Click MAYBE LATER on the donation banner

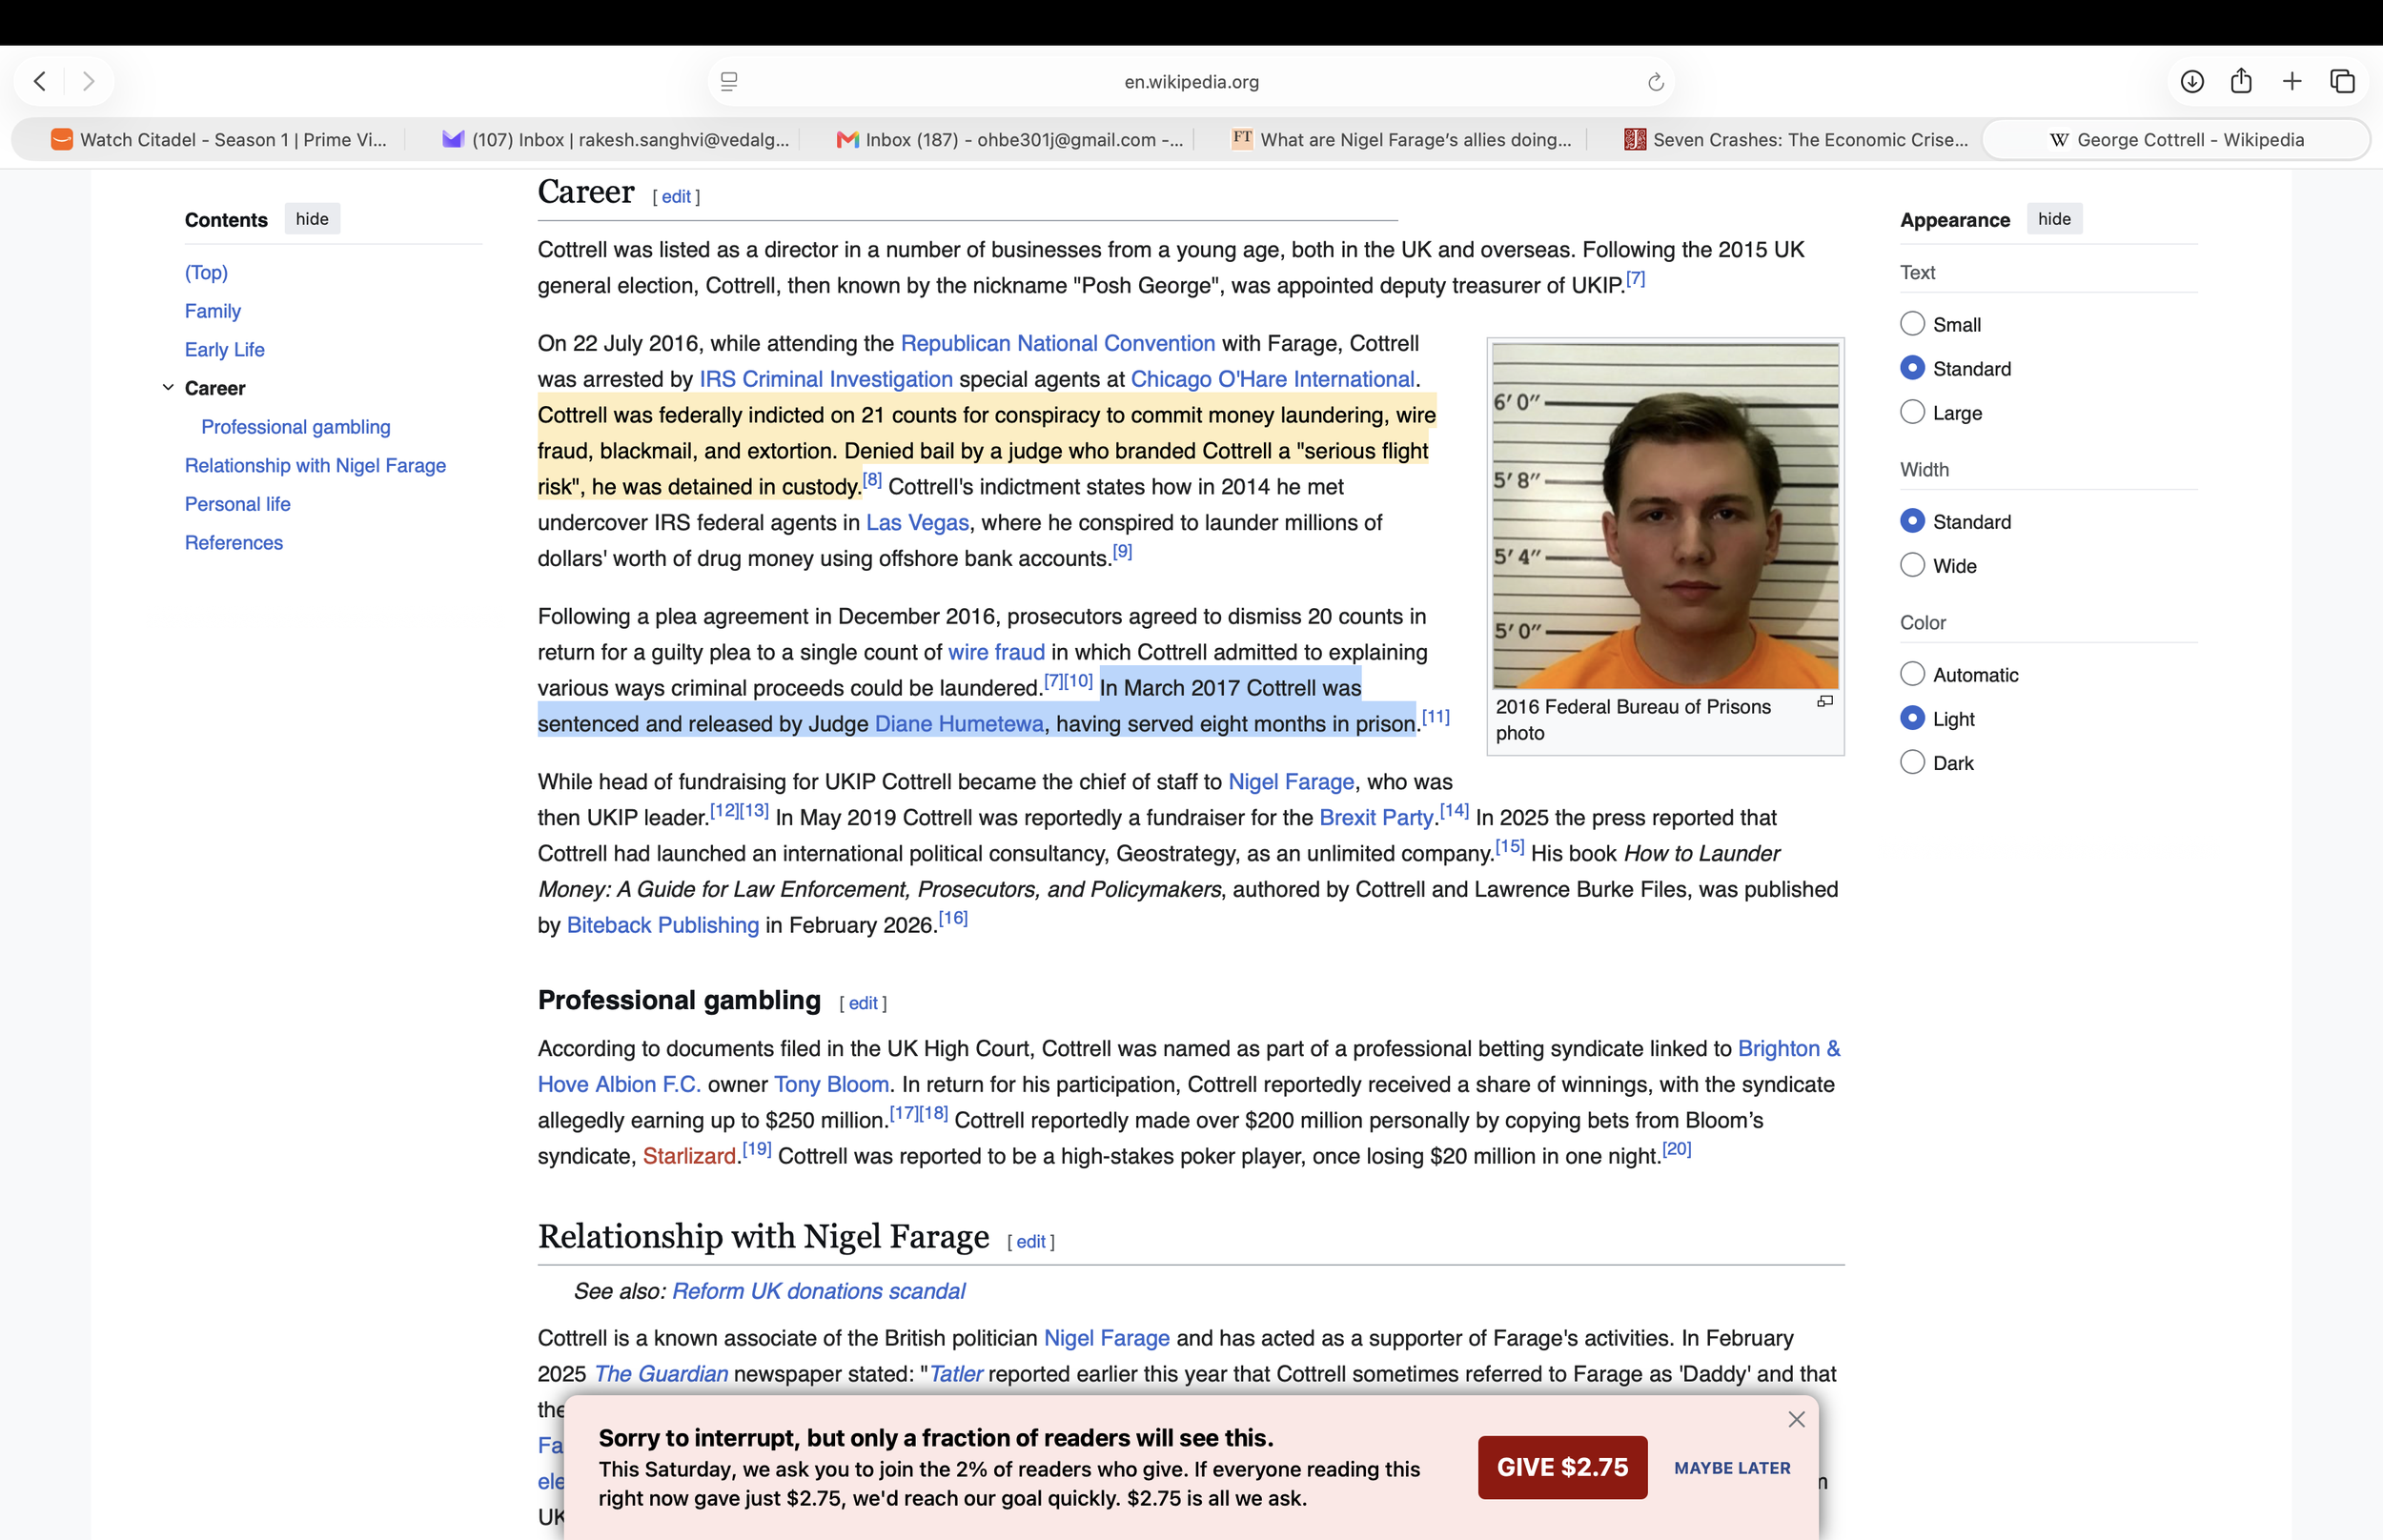point(1732,1468)
